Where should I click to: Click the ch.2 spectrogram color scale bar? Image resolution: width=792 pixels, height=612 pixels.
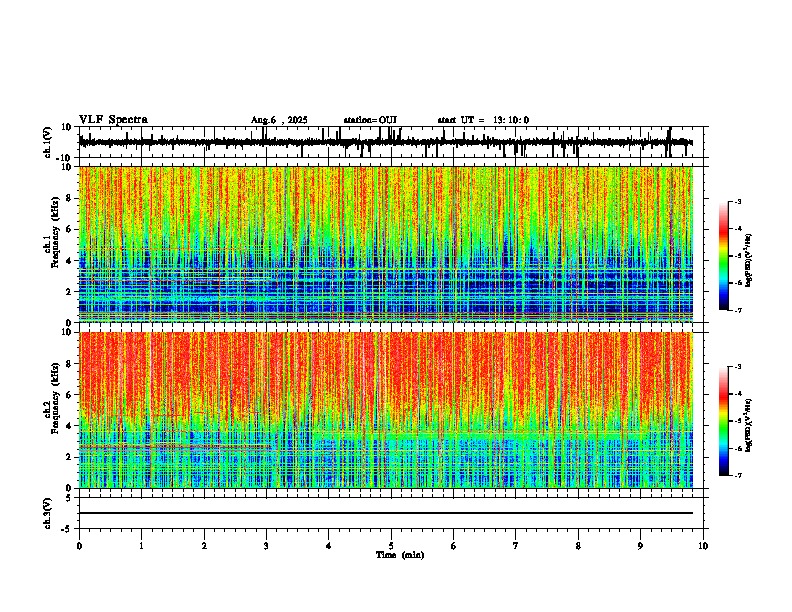(x=724, y=421)
